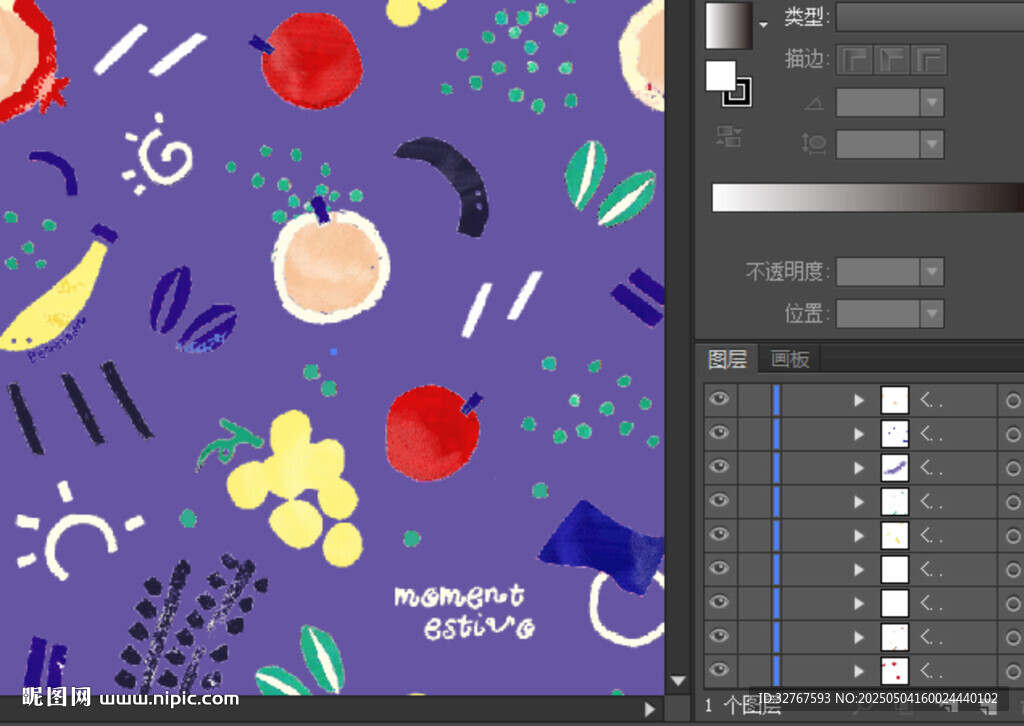Click the gradient slider bar

tap(866, 198)
